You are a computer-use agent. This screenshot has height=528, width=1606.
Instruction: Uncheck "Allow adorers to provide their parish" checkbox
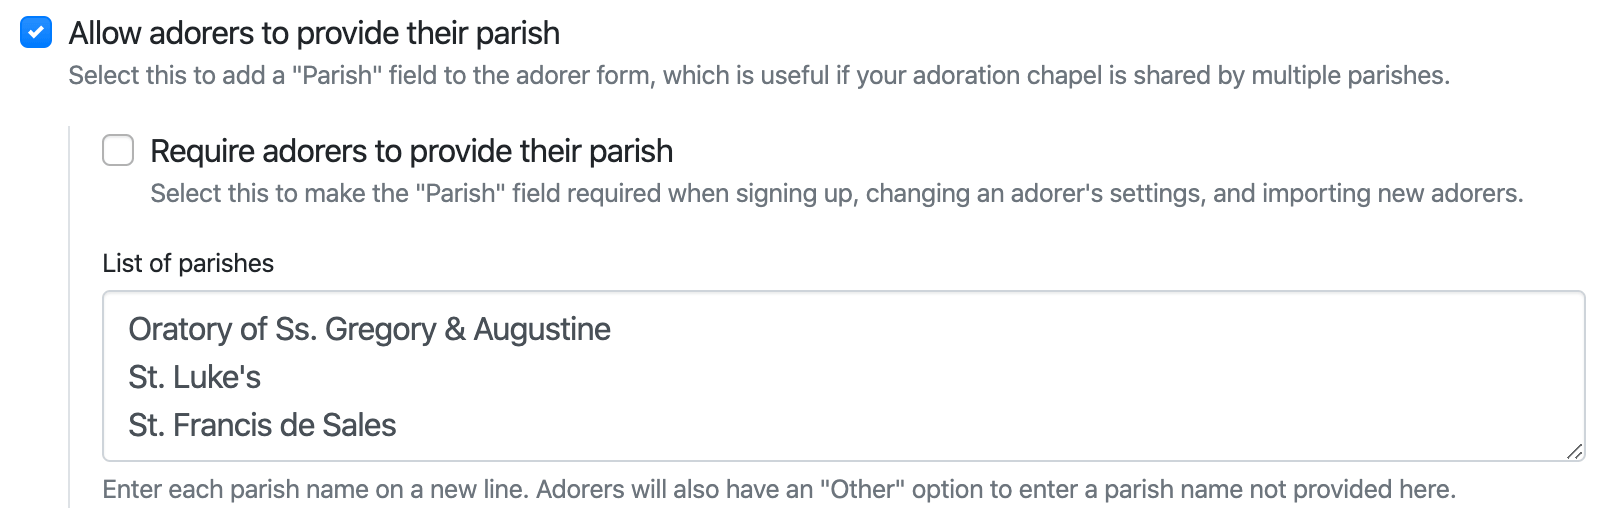36,33
